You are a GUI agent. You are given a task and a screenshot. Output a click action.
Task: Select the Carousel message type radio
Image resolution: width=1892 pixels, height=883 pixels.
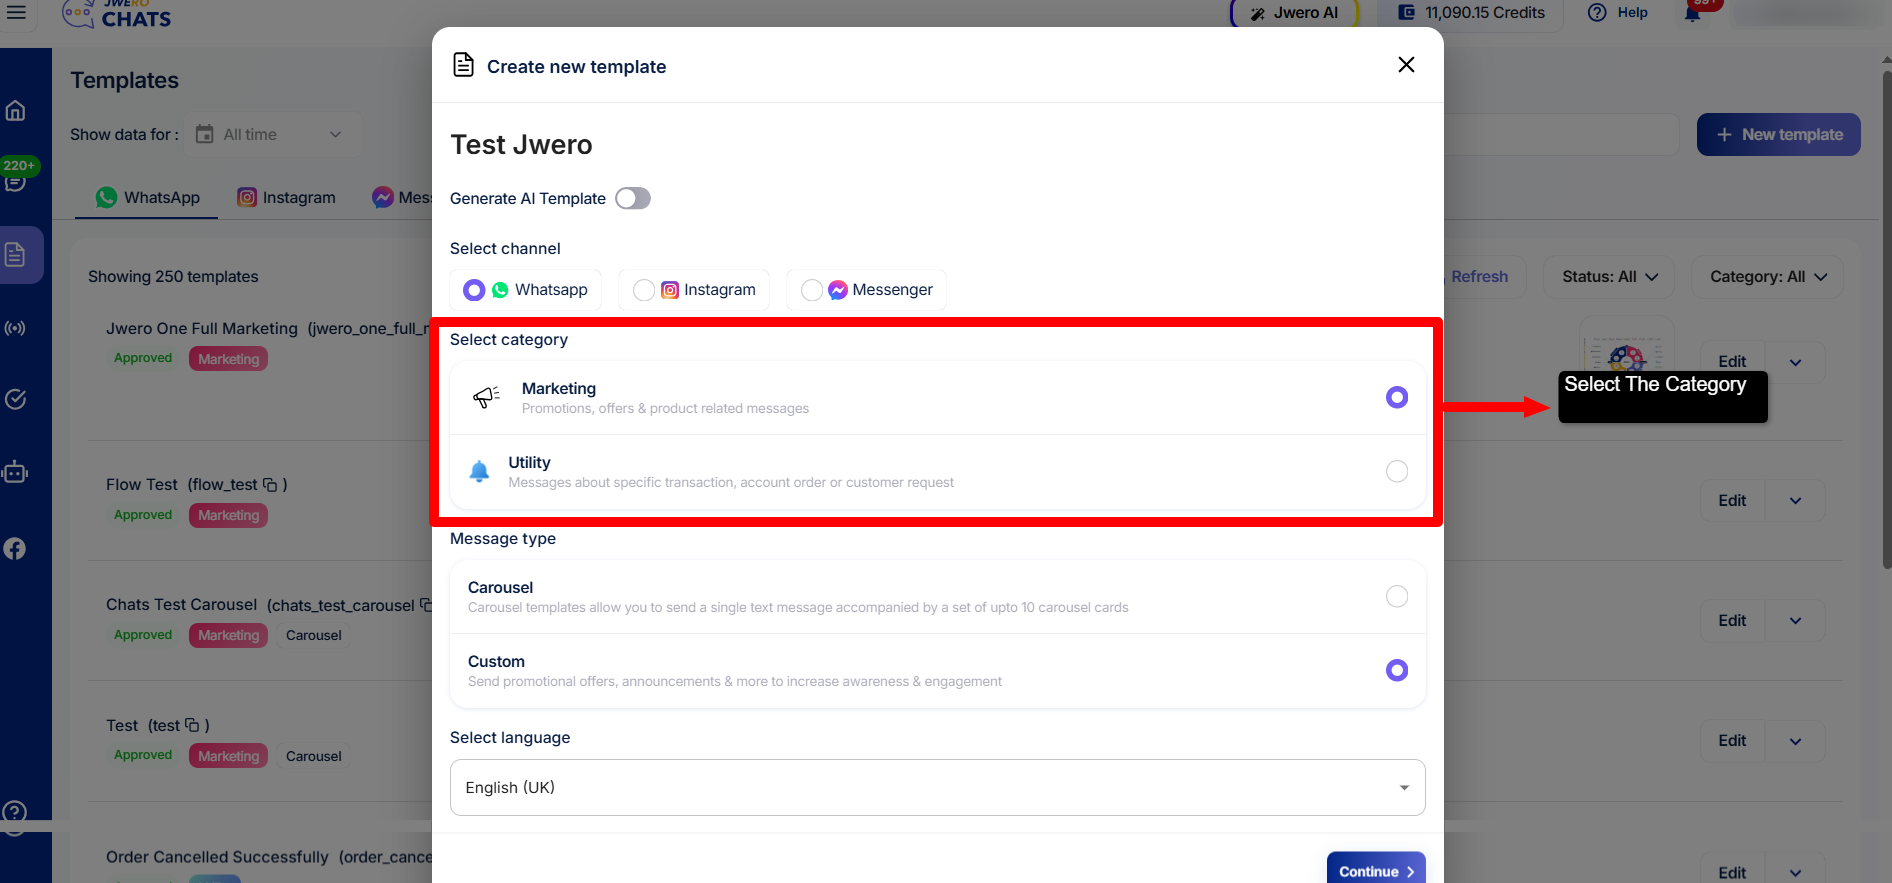tap(1396, 597)
